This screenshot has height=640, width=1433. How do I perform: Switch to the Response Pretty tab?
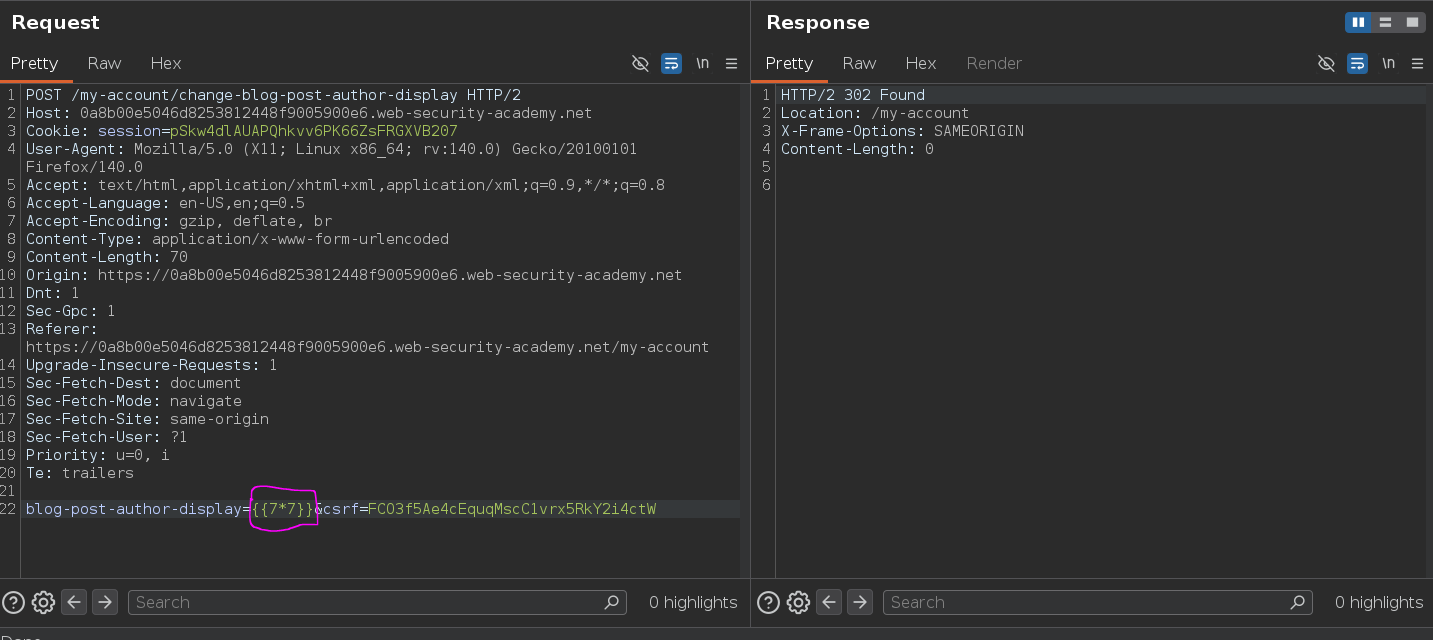coord(789,63)
